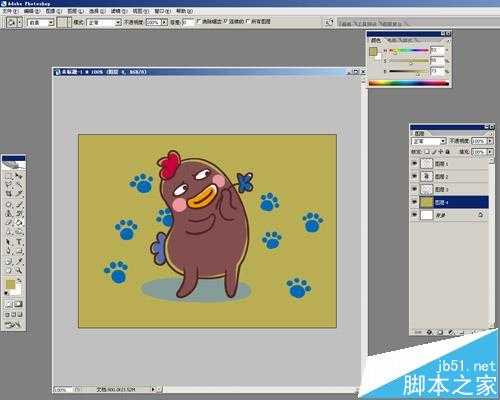500x400 pixels.
Task: Select the Eyedropper tool
Action: [19, 261]
